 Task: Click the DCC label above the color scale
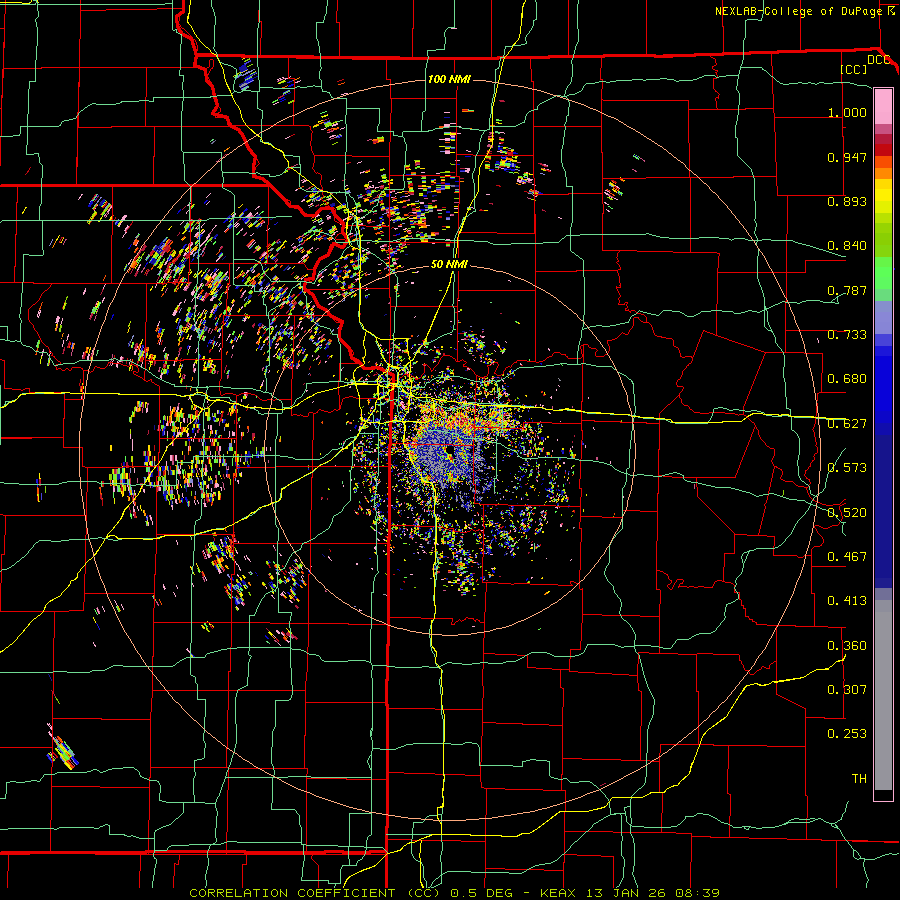click(x=879, y=60)
